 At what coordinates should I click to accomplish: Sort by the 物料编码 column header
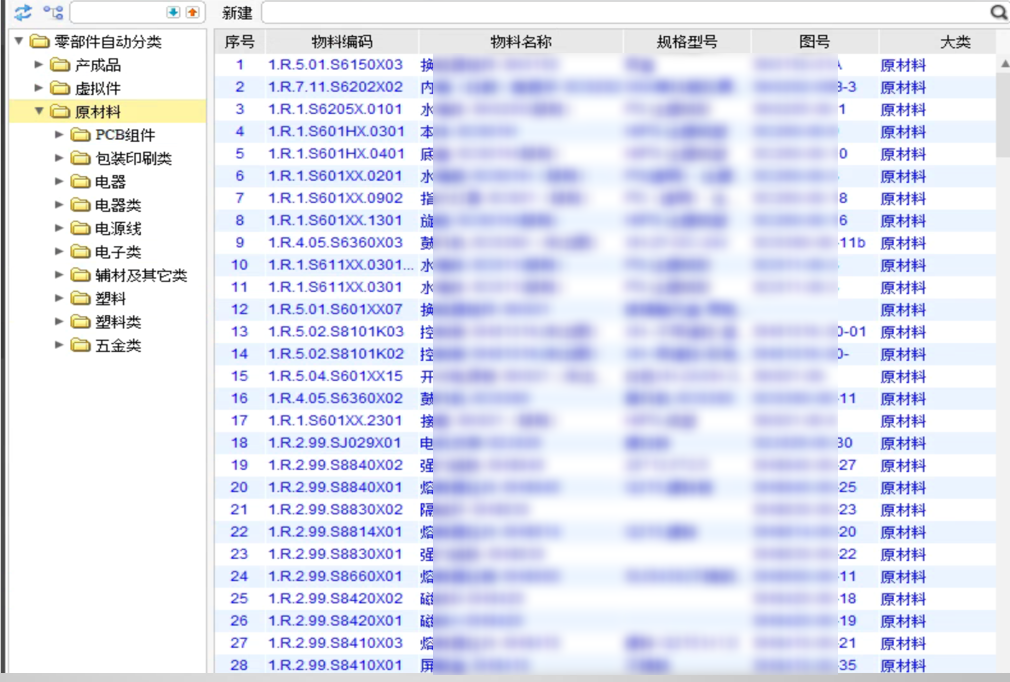coord(342,42)
